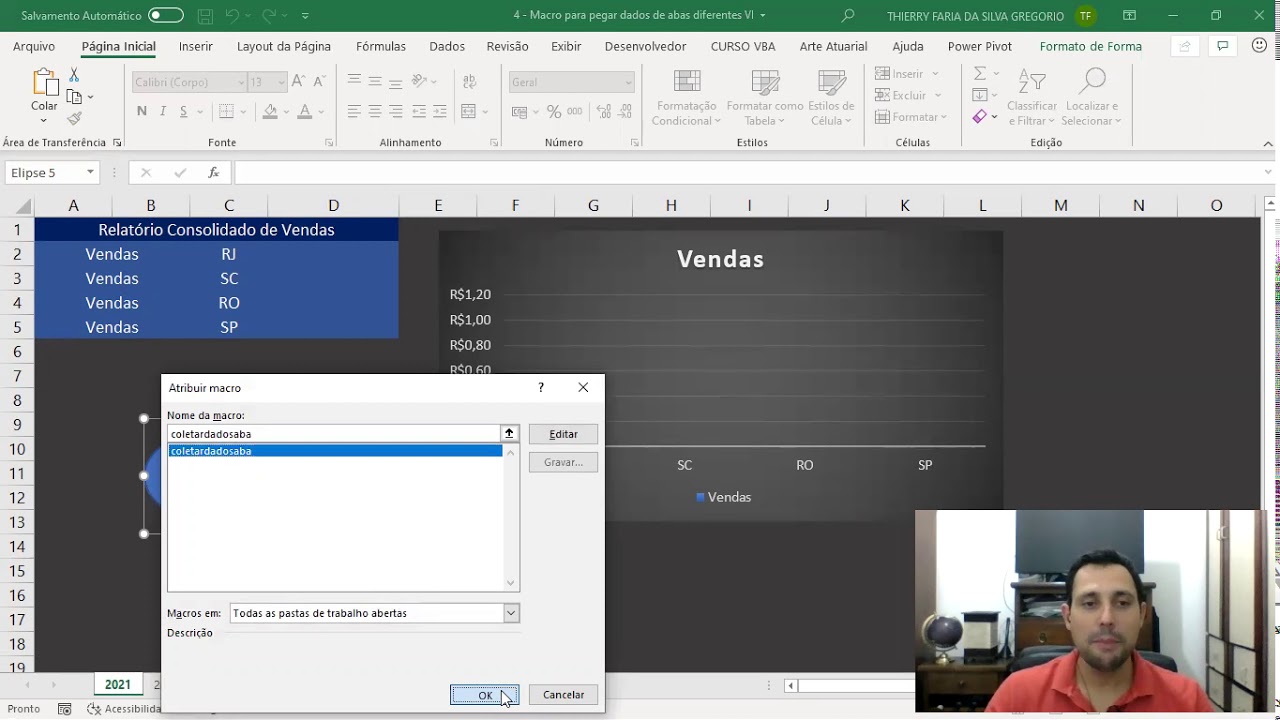Click the Editar button in dialog

pos(563,434)
